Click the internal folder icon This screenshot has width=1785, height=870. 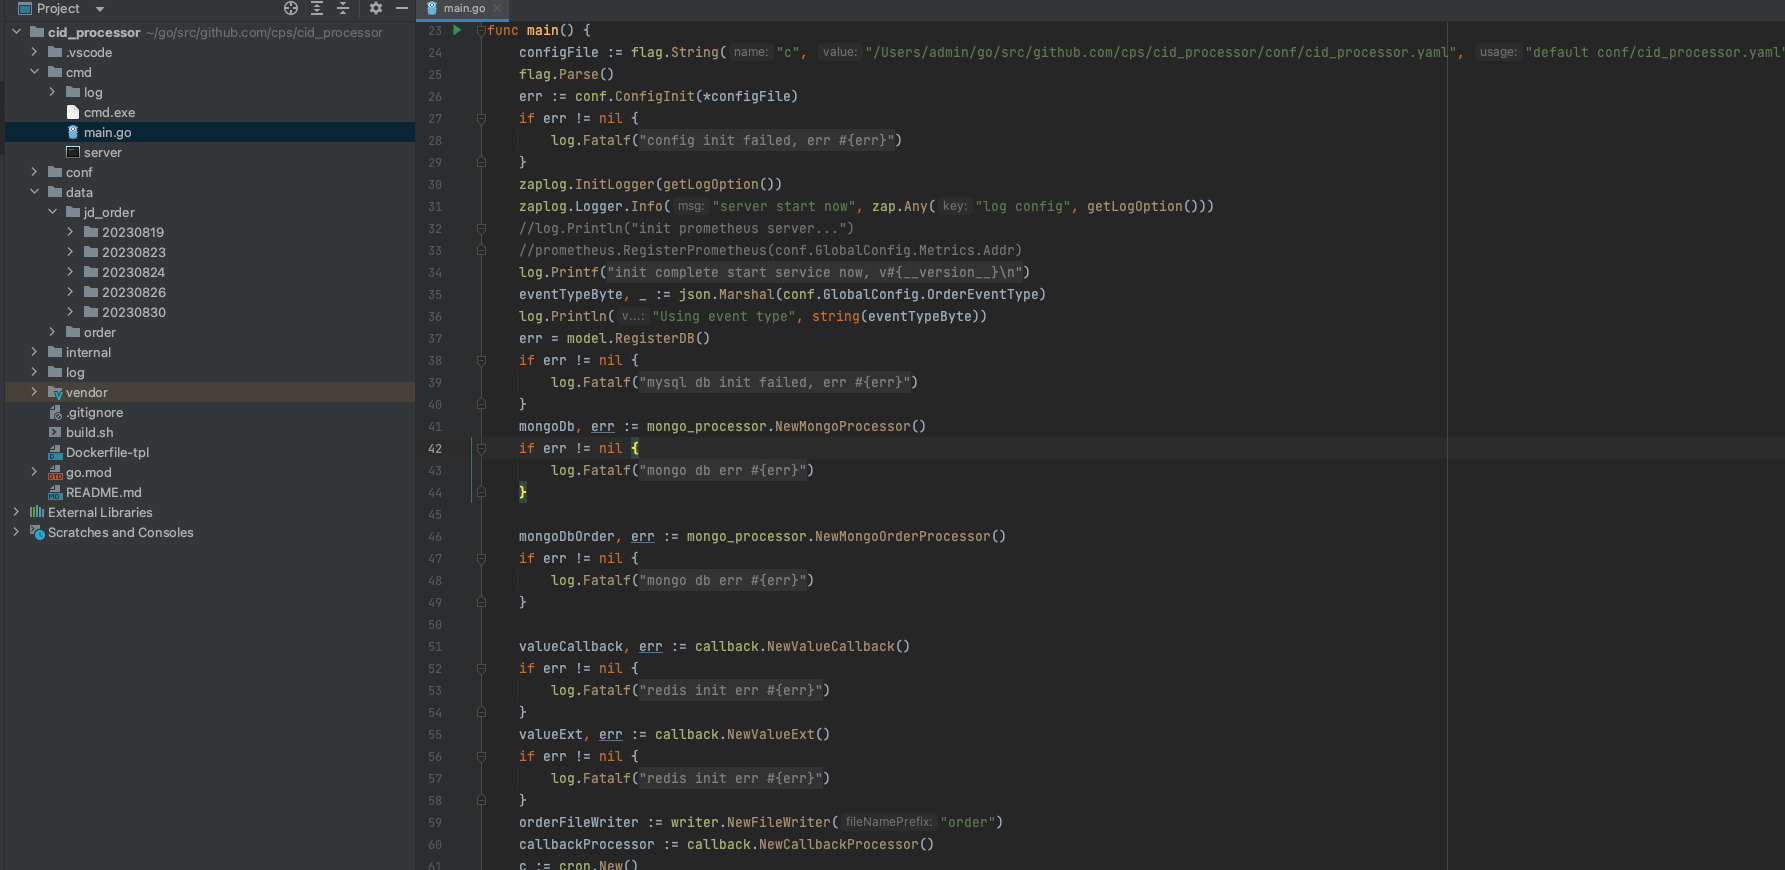(55, 352)
